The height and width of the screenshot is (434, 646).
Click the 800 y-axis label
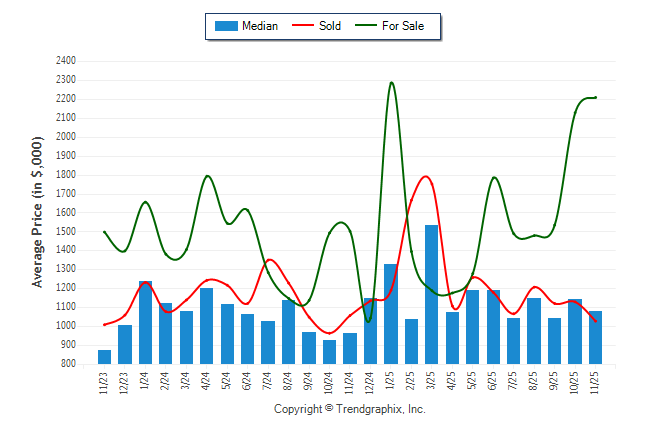click(68, 364)
